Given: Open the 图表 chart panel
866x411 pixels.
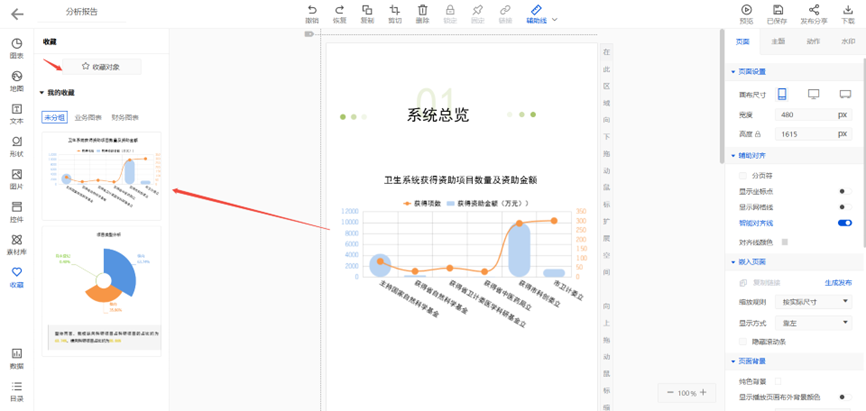Looking at the screenshot, I should pos(16,49).
